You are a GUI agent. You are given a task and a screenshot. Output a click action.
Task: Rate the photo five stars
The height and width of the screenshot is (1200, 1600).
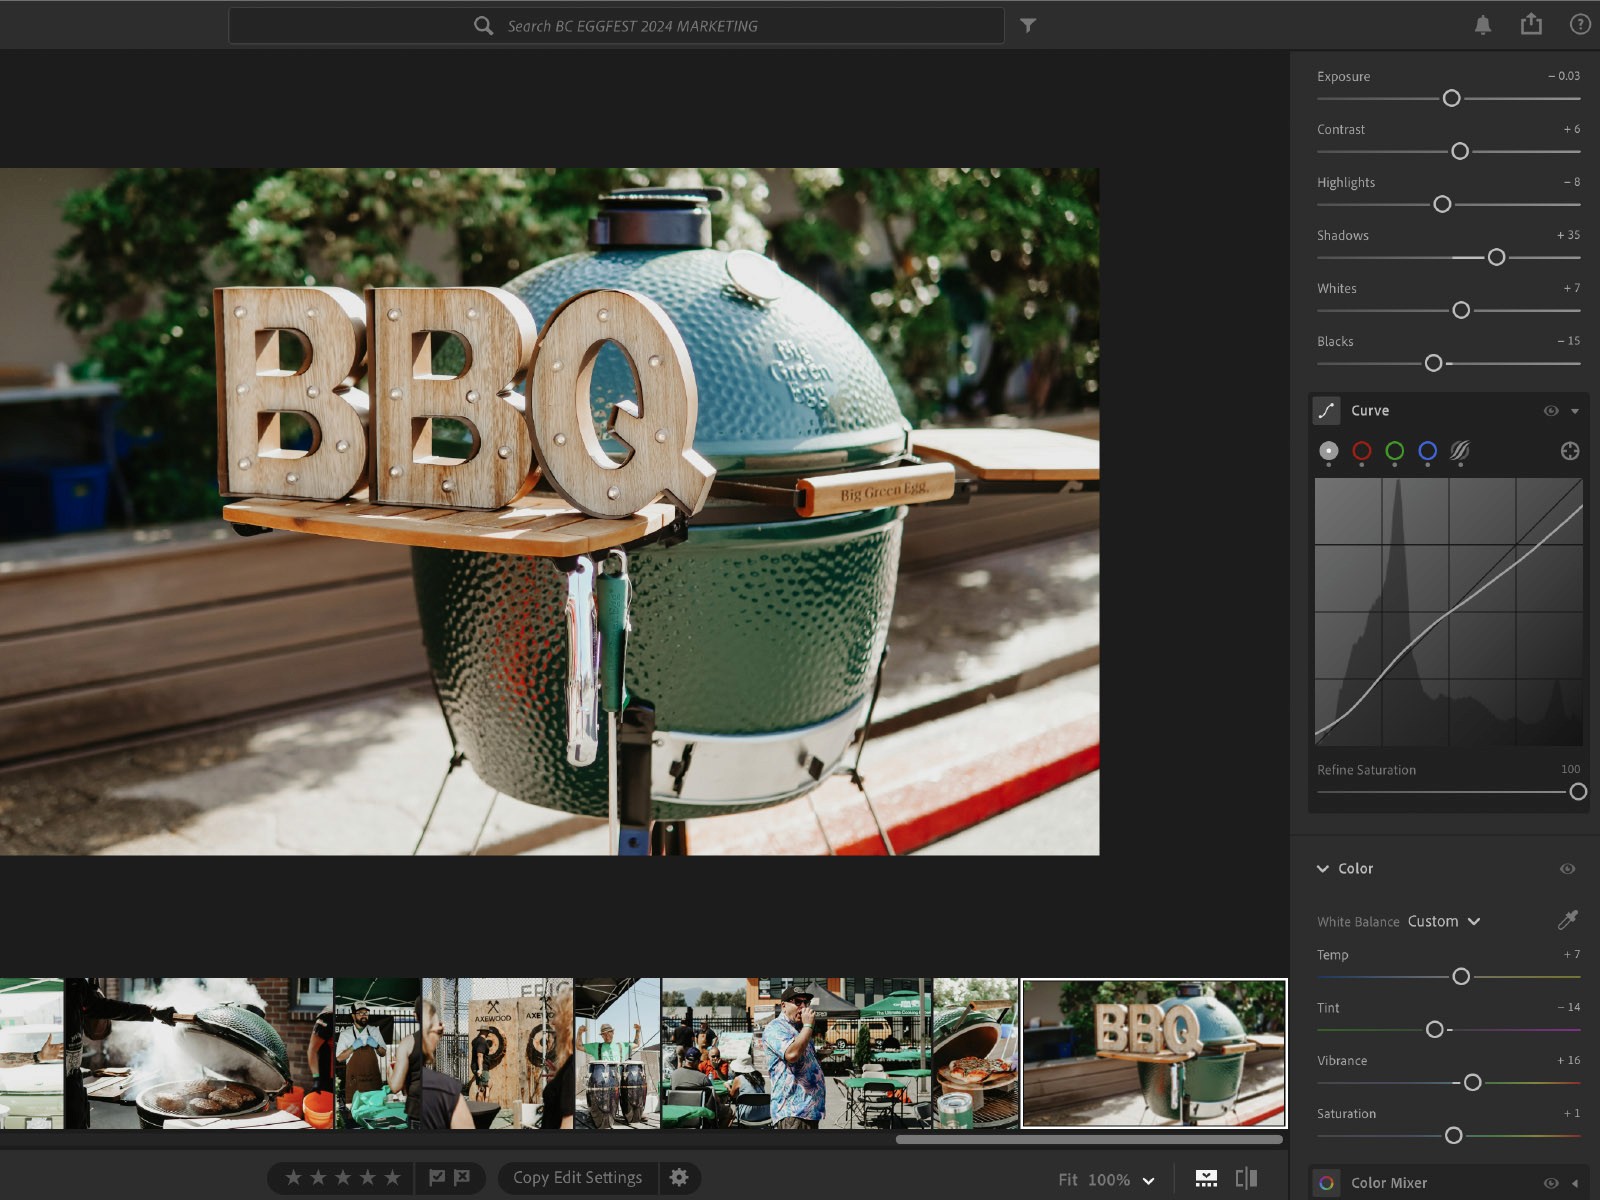393,1177
